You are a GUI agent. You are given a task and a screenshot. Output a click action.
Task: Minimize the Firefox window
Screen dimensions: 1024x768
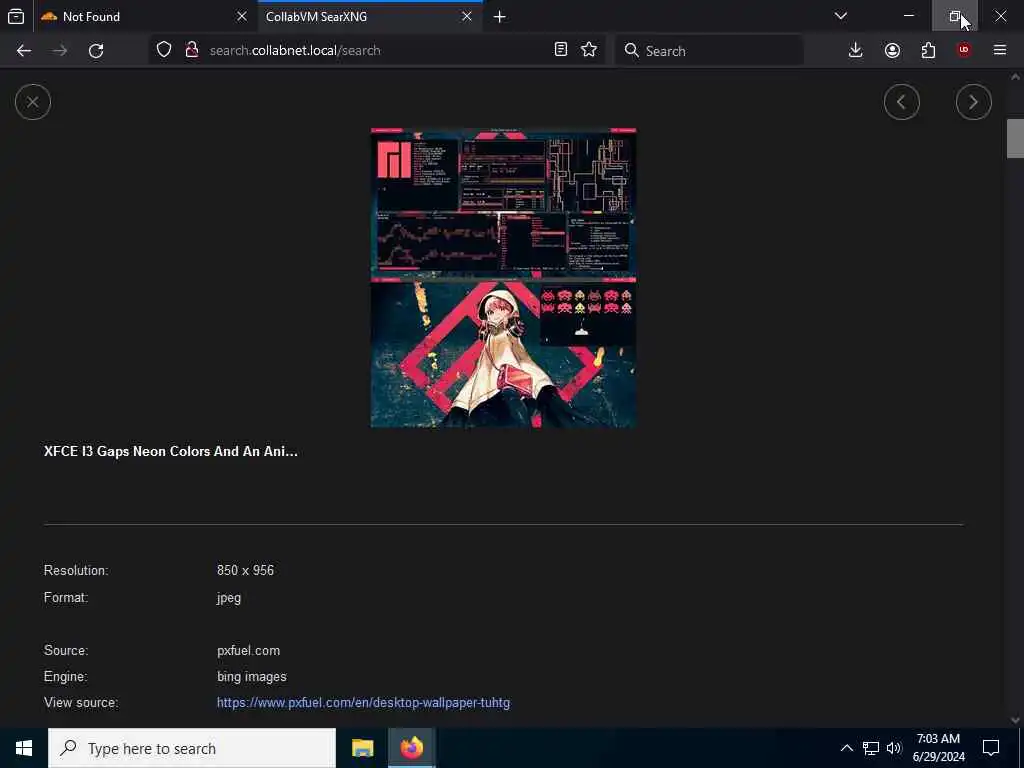tap(909, 16)
